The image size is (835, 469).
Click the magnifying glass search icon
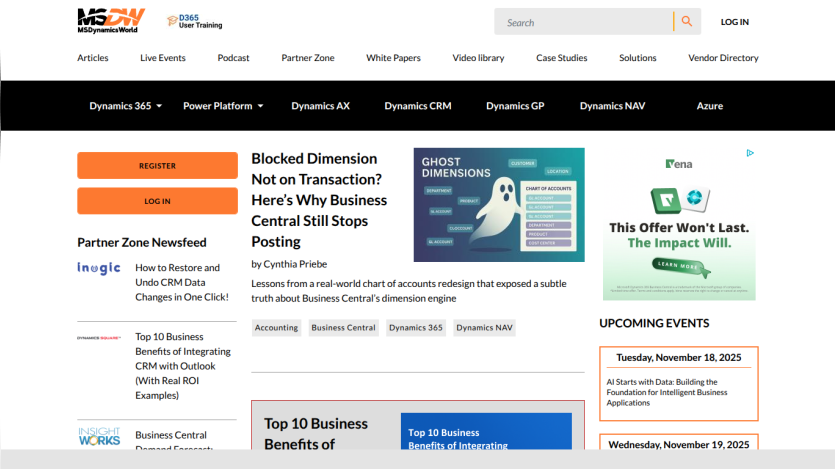coord(687,21)
